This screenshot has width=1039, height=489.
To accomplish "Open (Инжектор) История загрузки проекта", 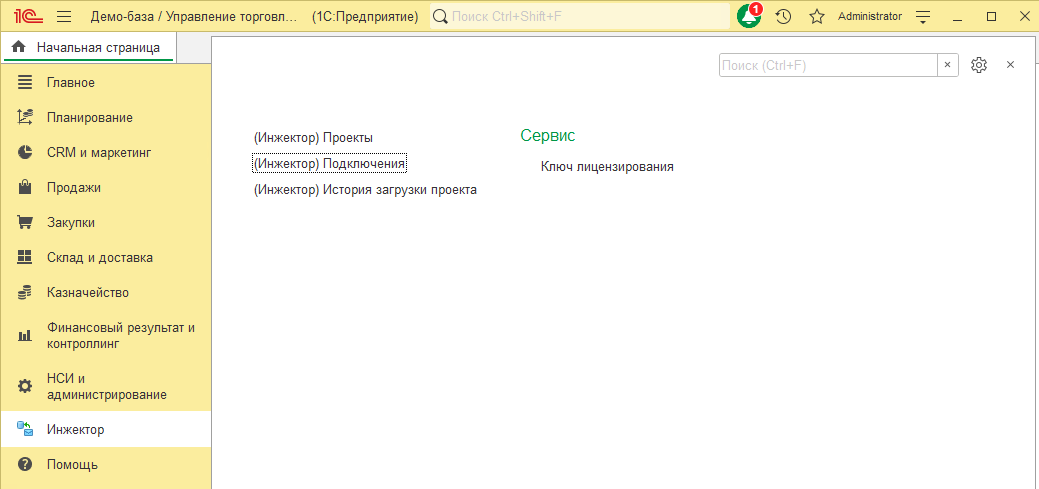I will click(365, 190).
